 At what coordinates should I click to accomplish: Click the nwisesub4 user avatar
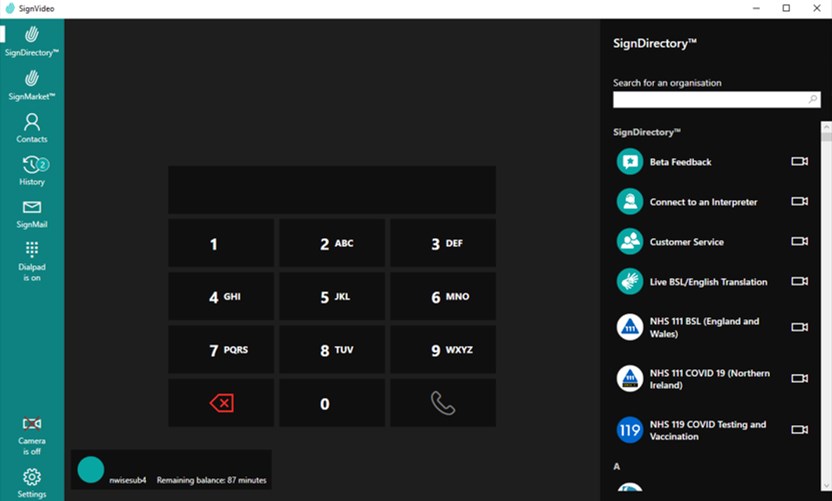click(91, 470)
